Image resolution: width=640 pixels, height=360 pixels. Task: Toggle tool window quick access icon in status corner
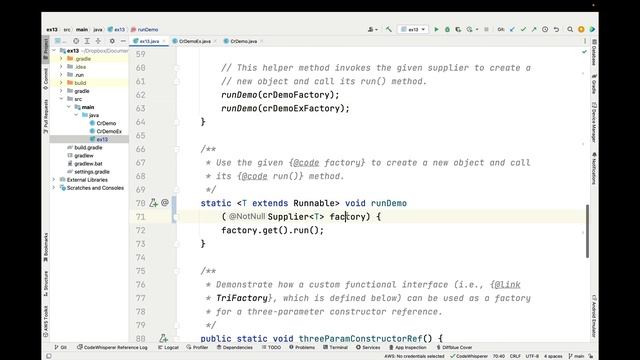pyautogui.click(x=49, y=356)
